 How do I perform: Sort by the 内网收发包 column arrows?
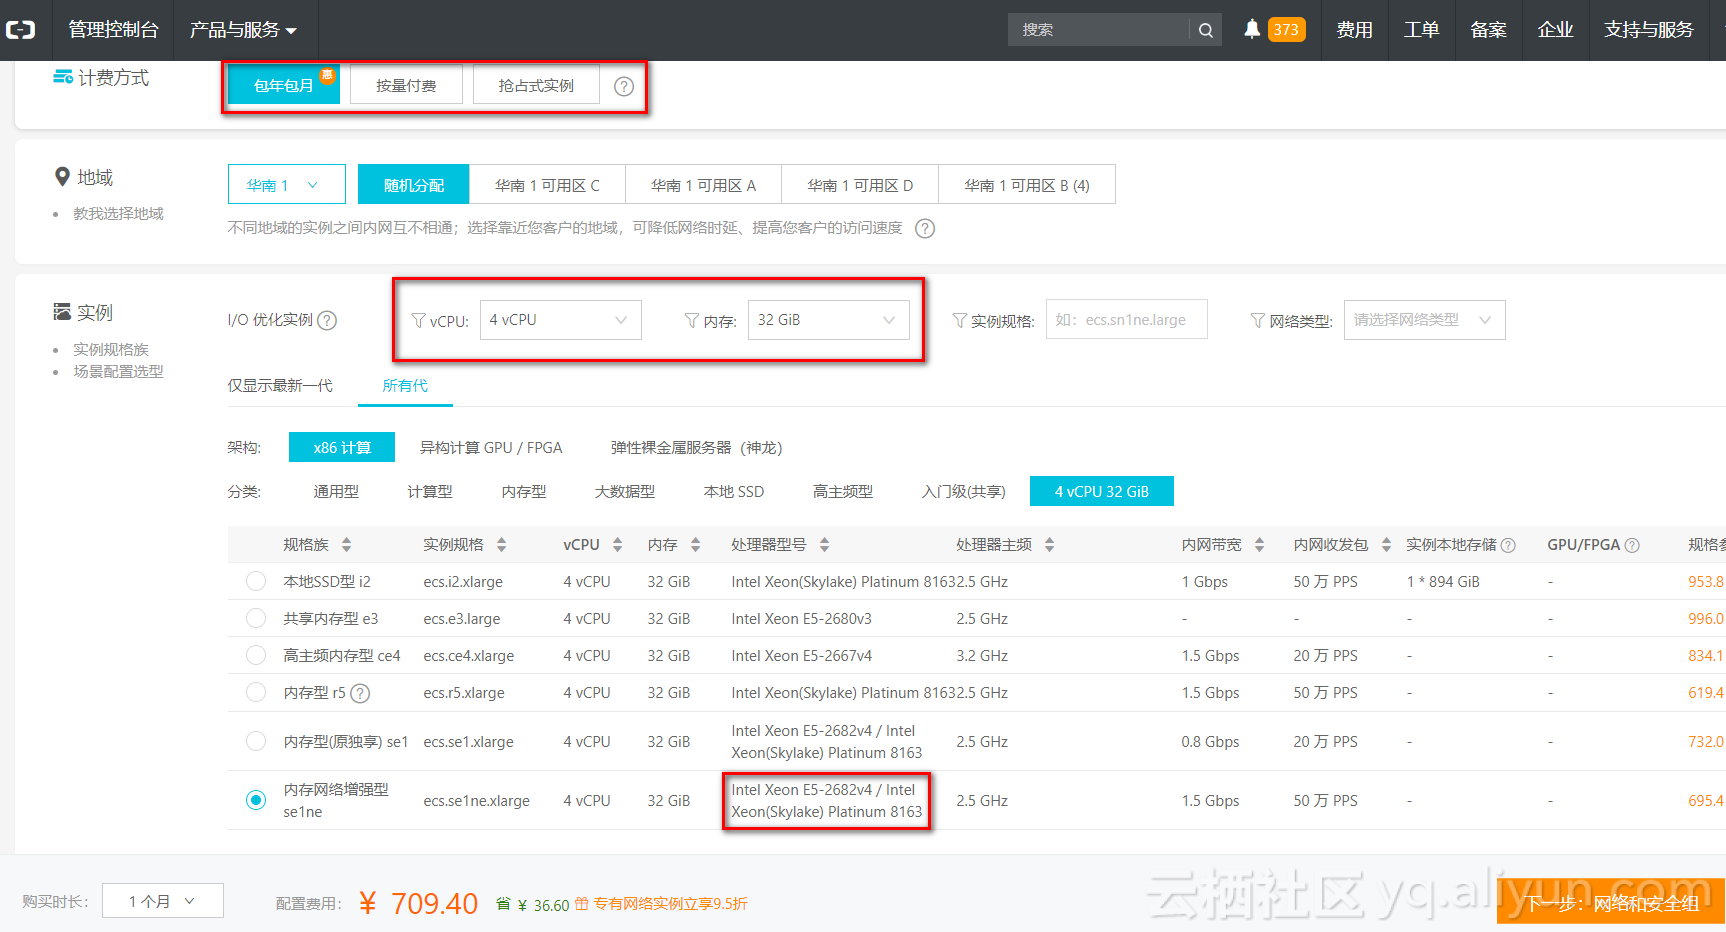point(1387,545)
